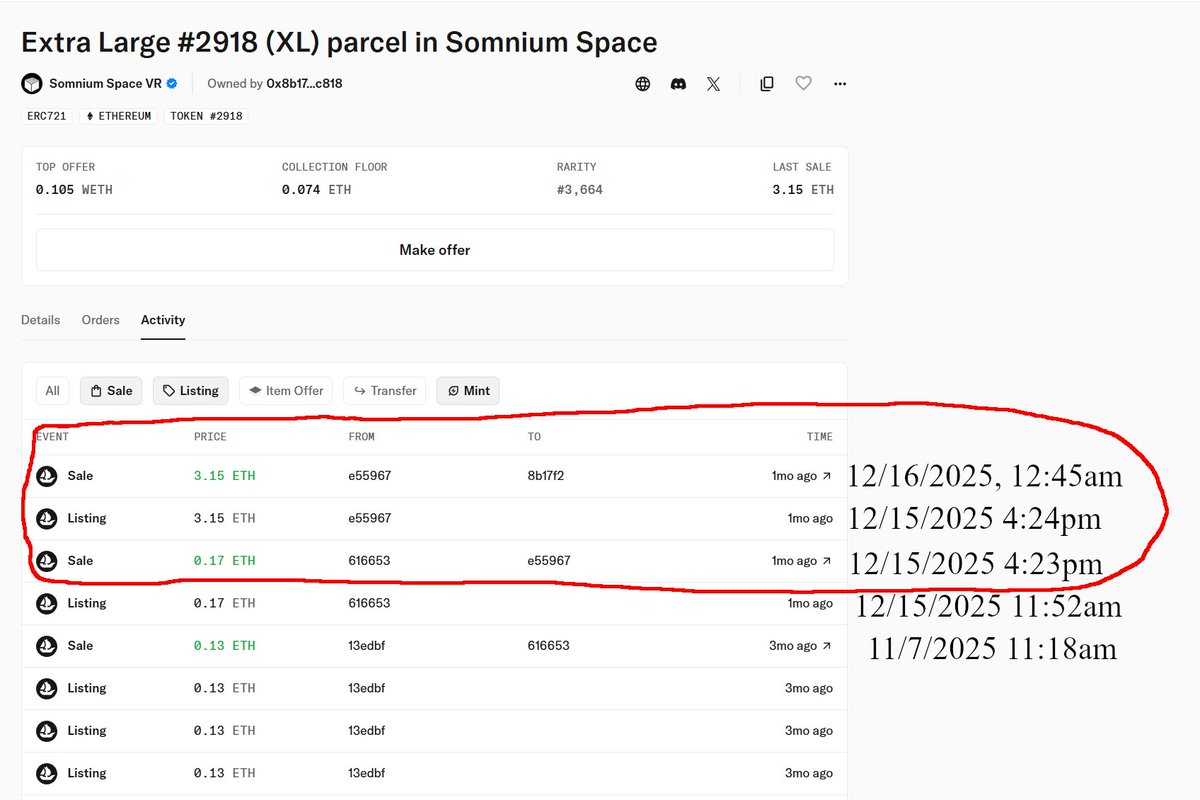Open the 0.17 ETH Sale transaction arrow
The height and width of the screenshot is (800, 1200).
(x=826, y=561)
